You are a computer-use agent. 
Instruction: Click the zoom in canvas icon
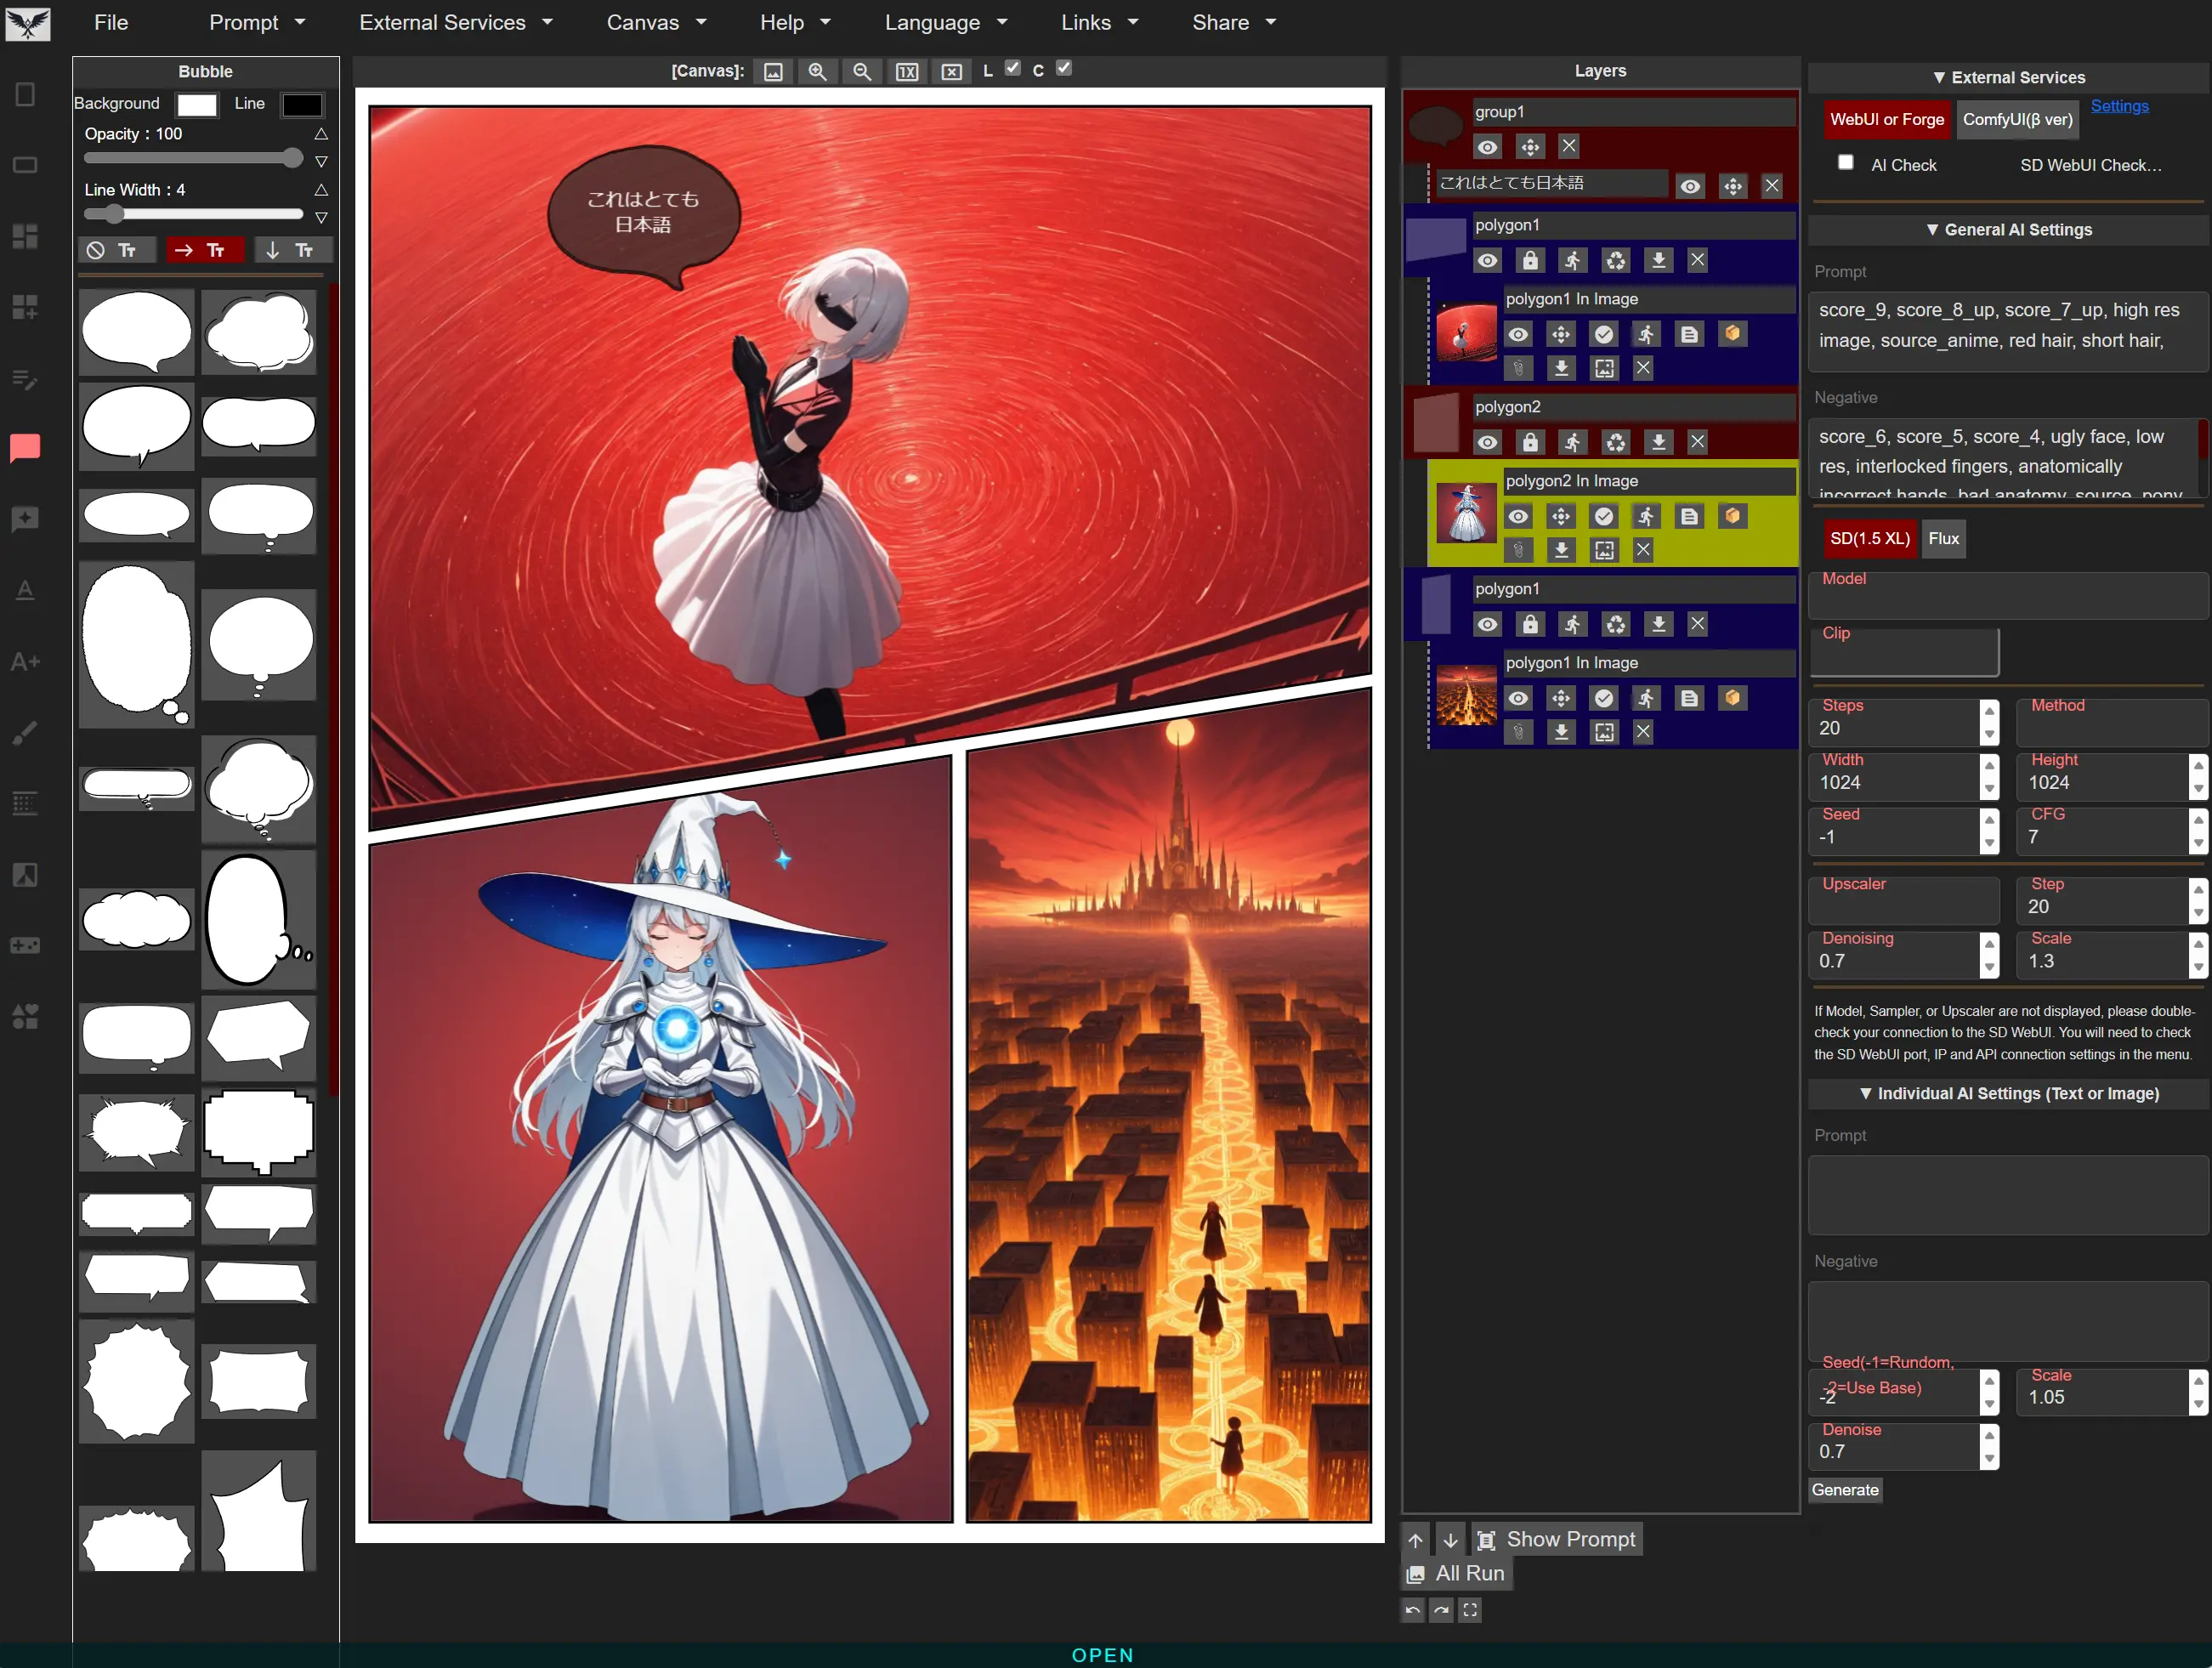click(817, 71)
